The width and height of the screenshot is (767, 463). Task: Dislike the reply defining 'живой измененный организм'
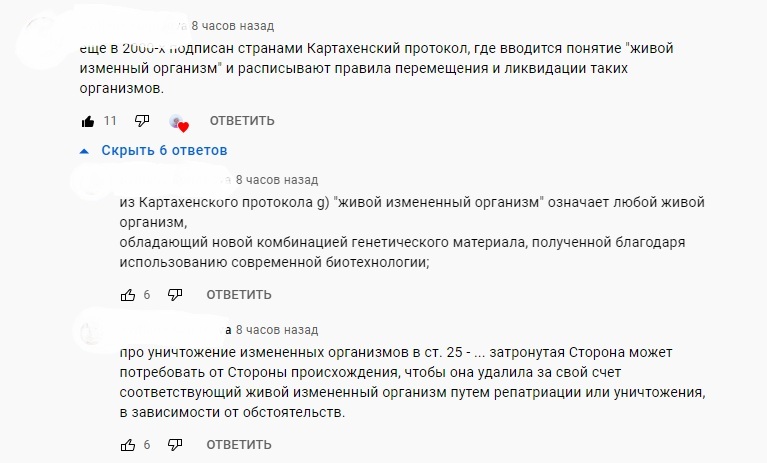[175, 295]
